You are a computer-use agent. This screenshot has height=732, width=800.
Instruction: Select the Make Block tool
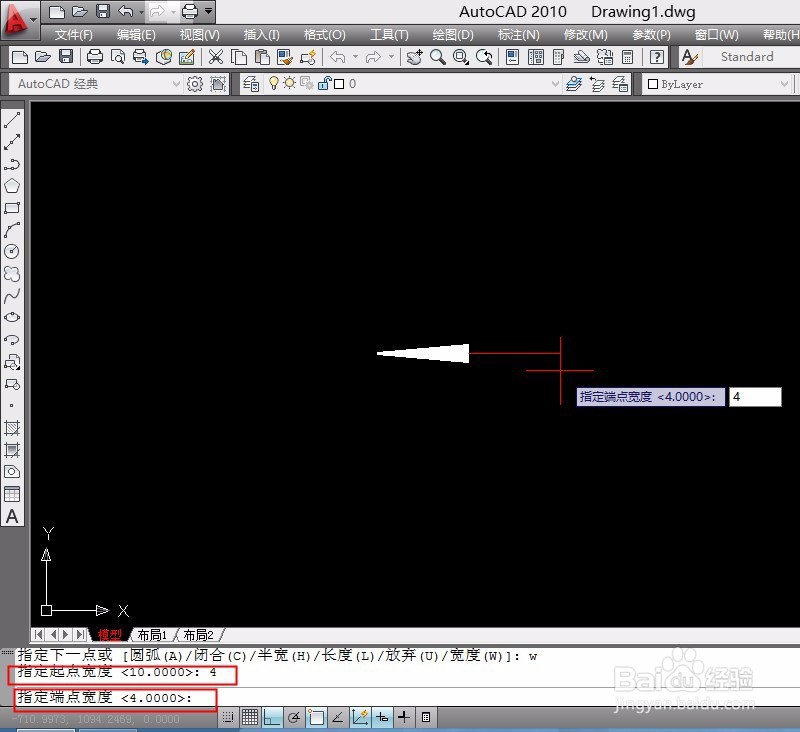point(12,384)
